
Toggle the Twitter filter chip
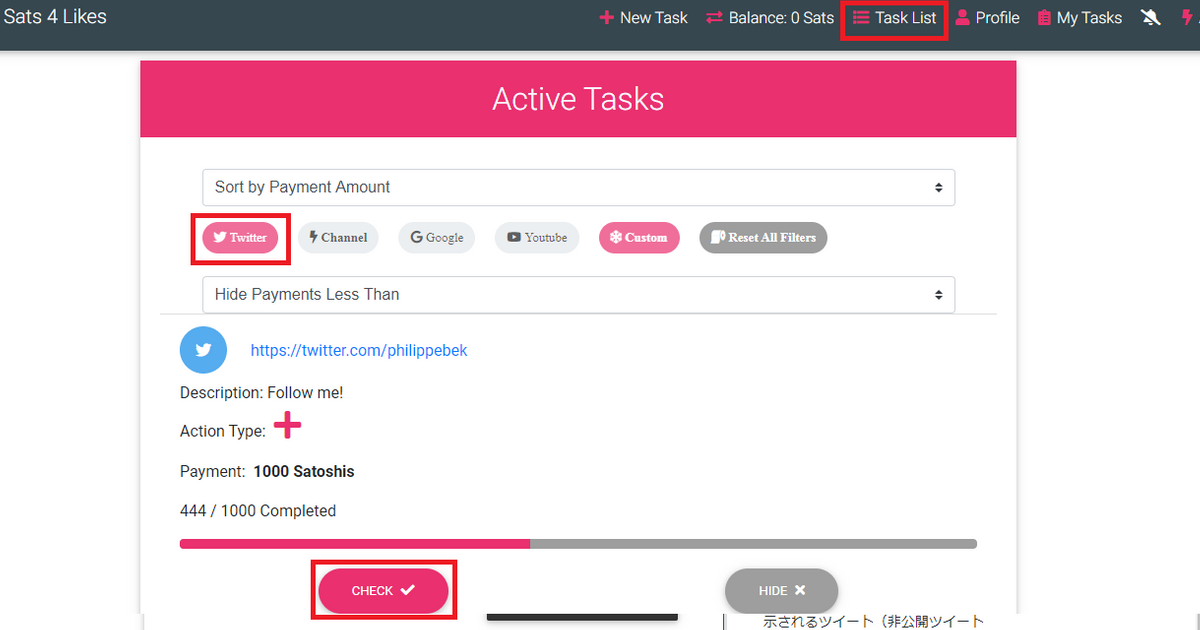(x=240, y=238)
